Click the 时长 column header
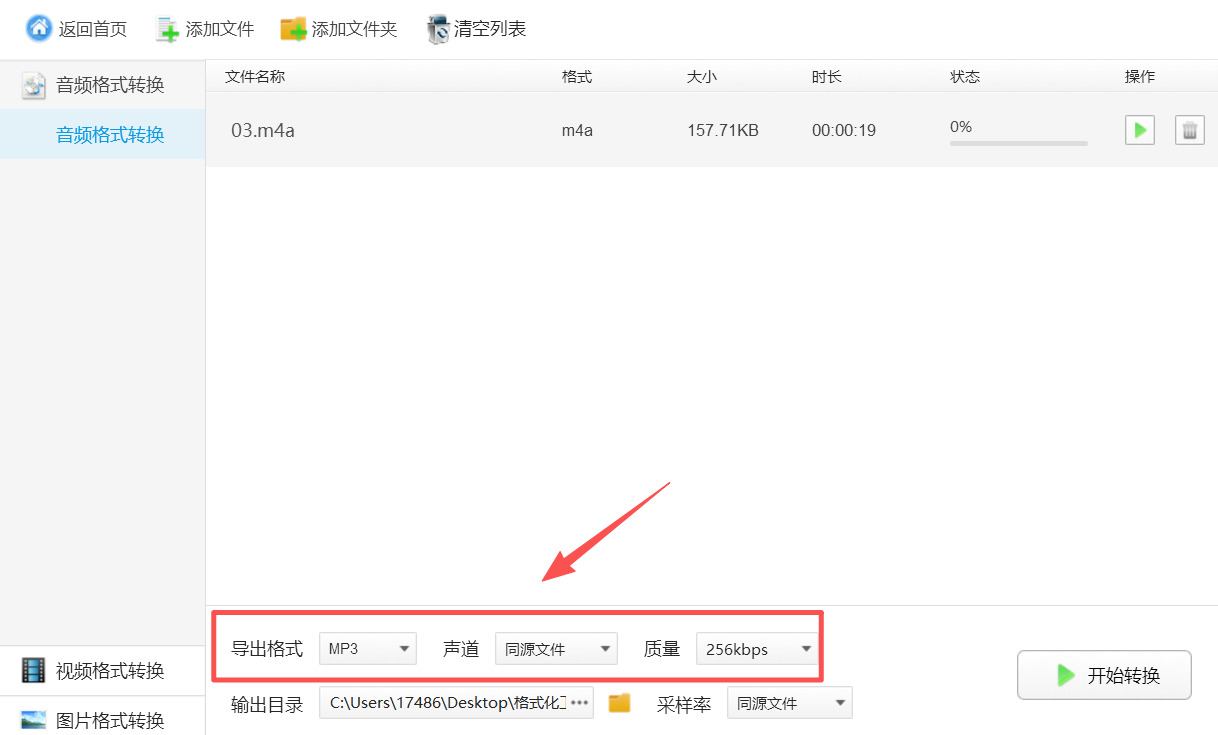 [827, 77]
